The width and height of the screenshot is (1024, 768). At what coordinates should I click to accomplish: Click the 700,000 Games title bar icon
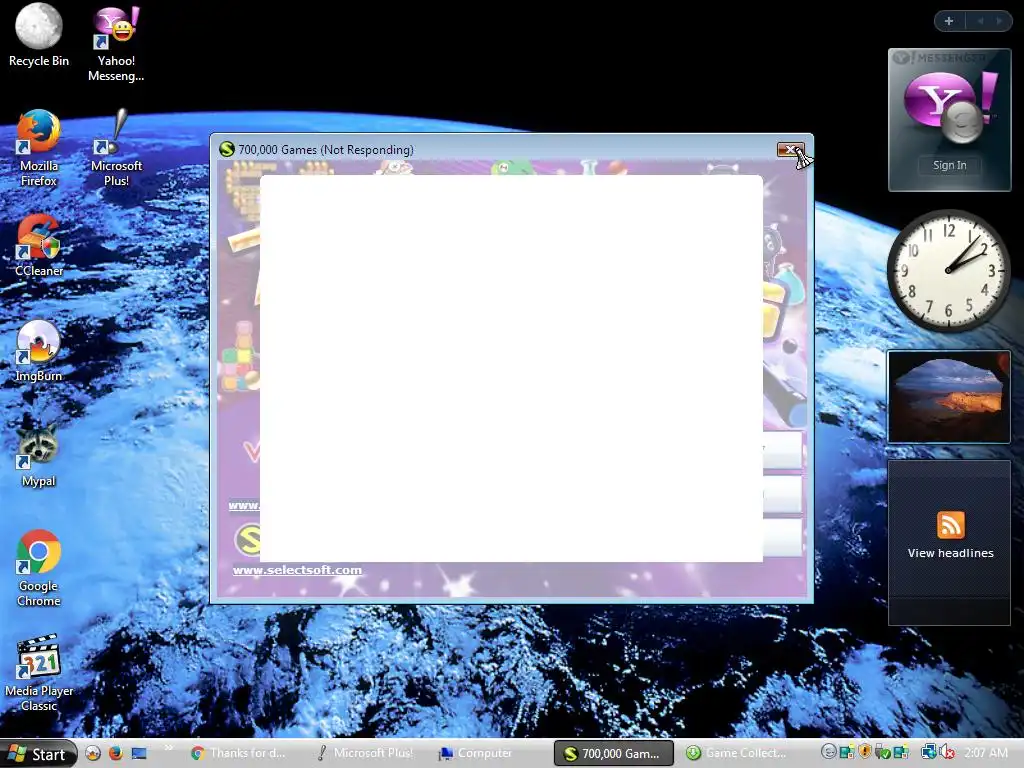(227, 150)
